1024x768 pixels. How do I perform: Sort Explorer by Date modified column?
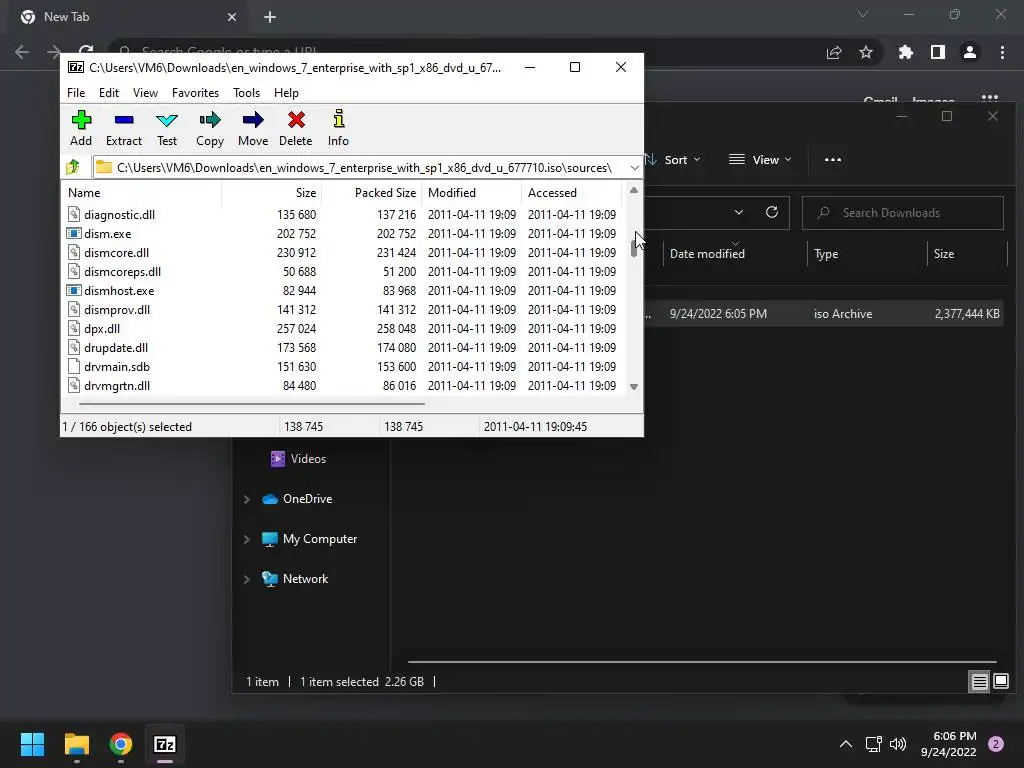735,253
